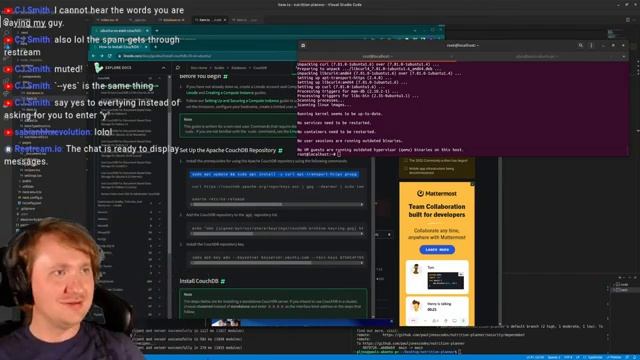Click the browser address bar URL

click(x=167, y=56)
